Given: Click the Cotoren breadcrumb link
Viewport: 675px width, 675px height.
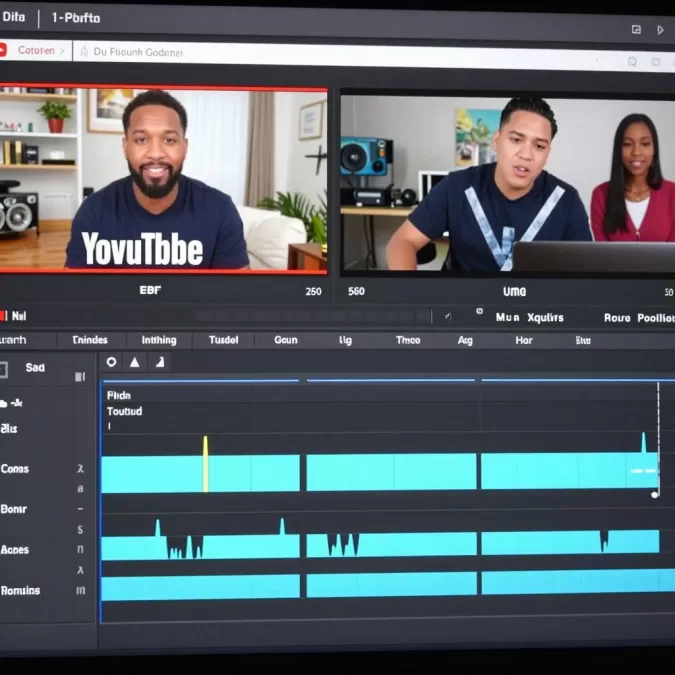Looking at the screenshot, I should pos(36,50).
